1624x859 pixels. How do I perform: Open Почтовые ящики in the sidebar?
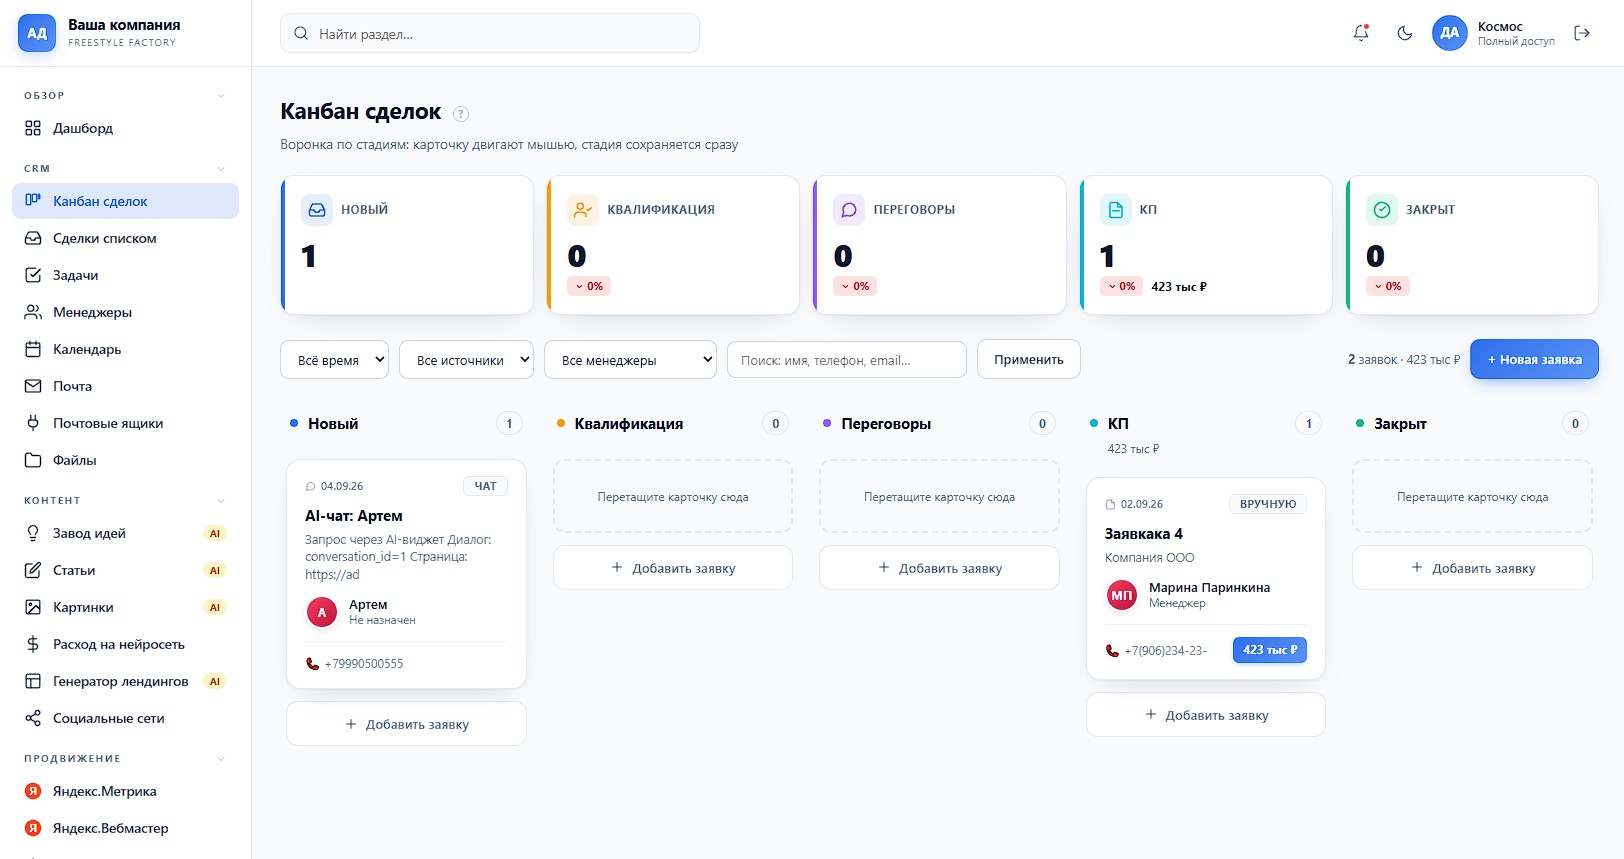point(125,423)
